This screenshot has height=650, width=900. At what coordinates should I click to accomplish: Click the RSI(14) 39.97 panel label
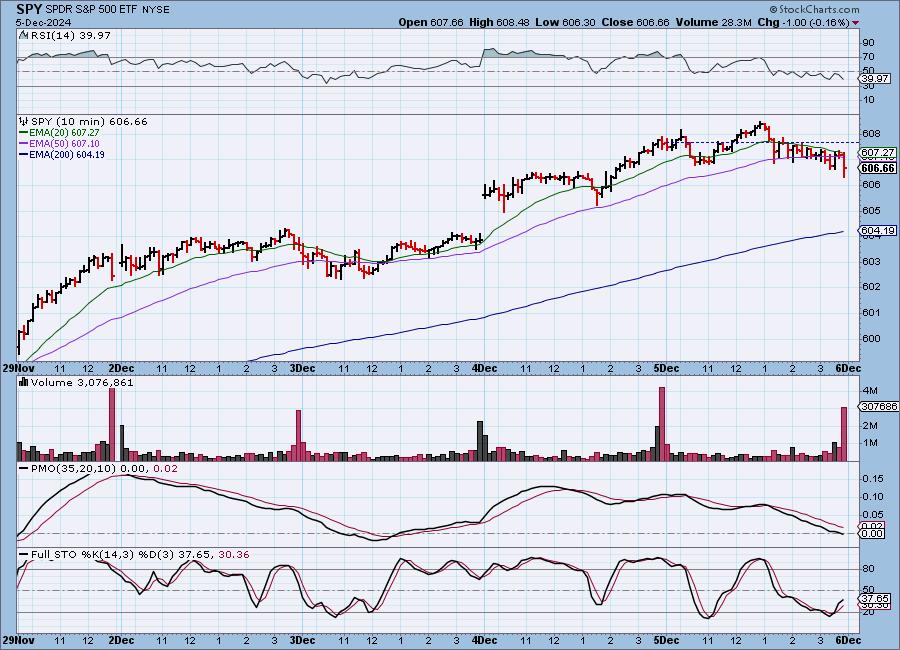[70, 35]
